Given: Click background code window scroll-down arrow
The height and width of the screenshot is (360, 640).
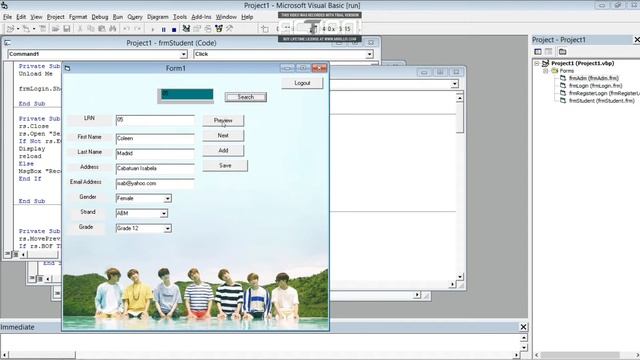Looking at the screenshot, I should [460, 277].
